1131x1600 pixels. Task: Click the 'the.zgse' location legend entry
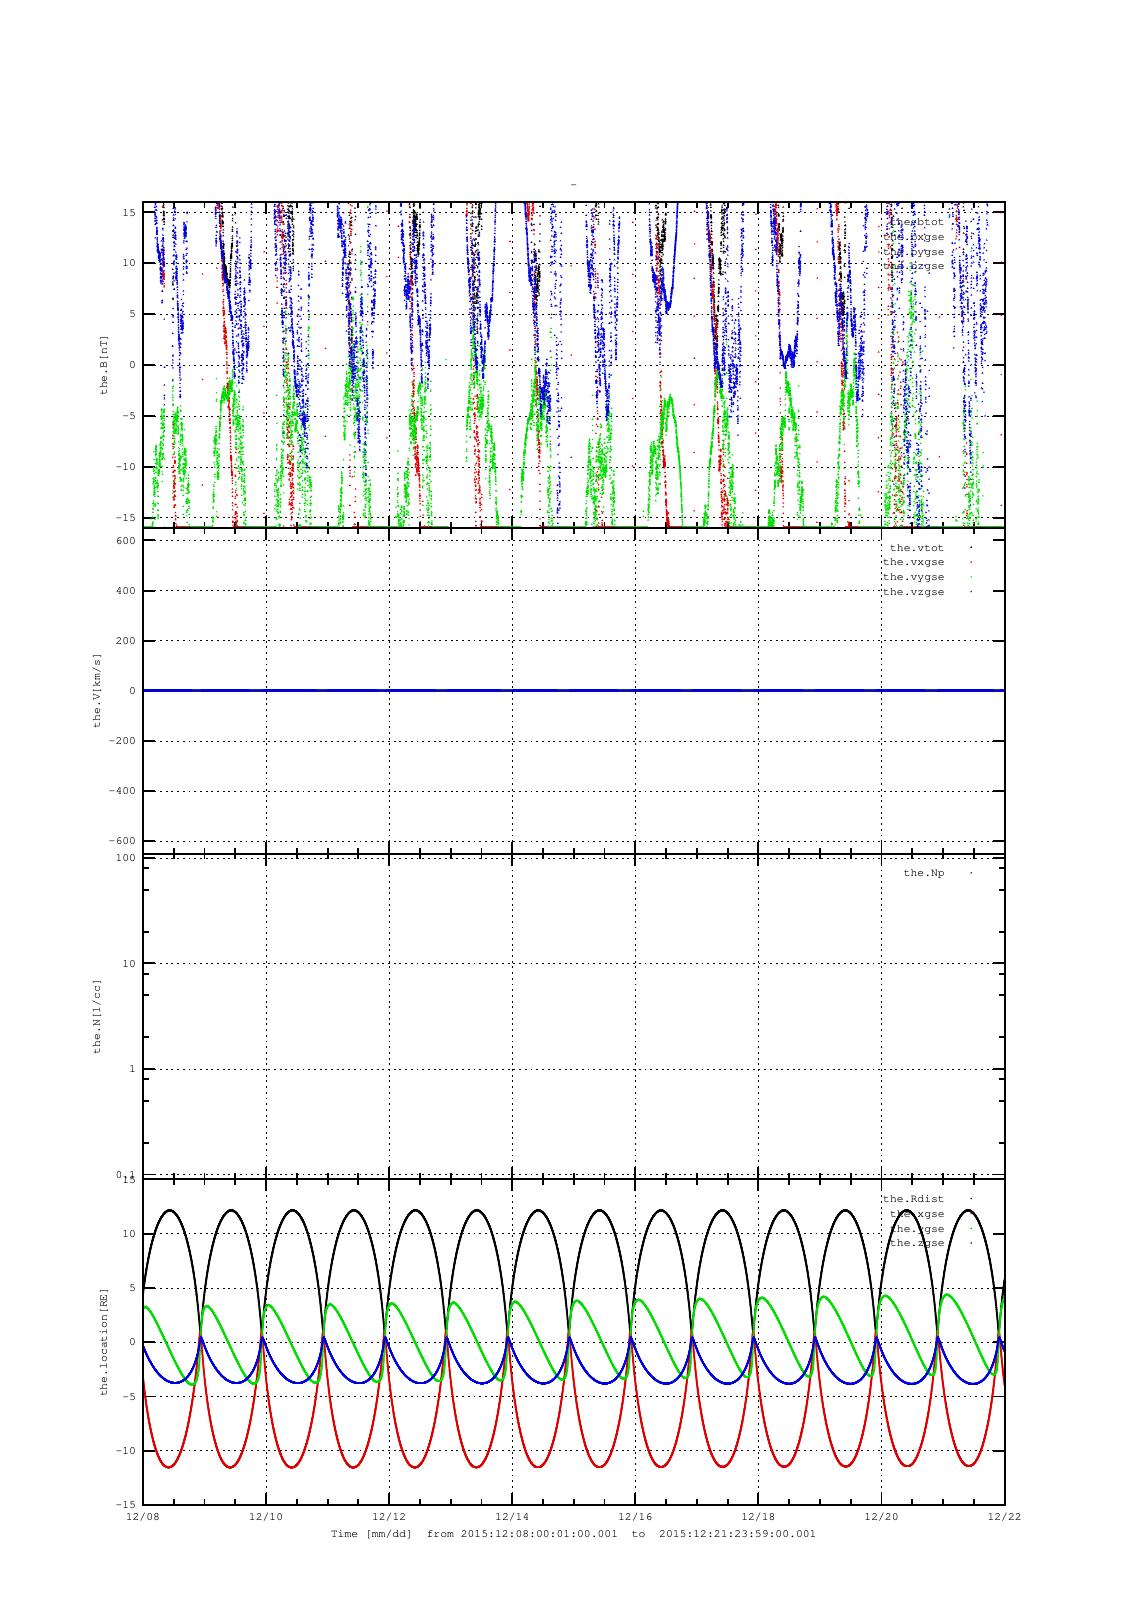point(916,1243)
